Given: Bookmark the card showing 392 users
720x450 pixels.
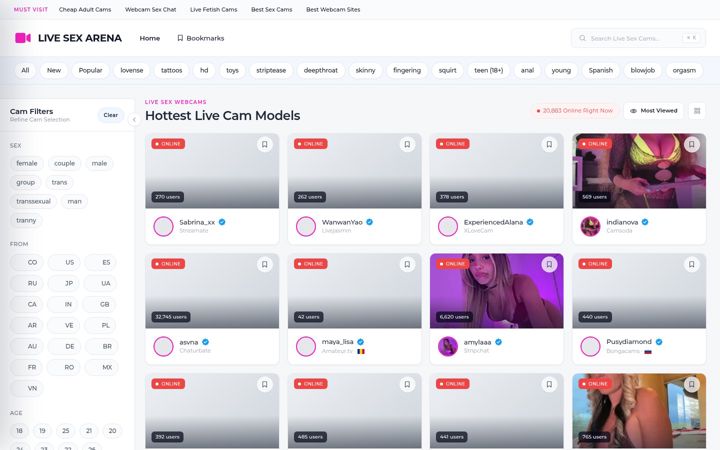Looking at the screenshot, I should [x=264, y=384].
